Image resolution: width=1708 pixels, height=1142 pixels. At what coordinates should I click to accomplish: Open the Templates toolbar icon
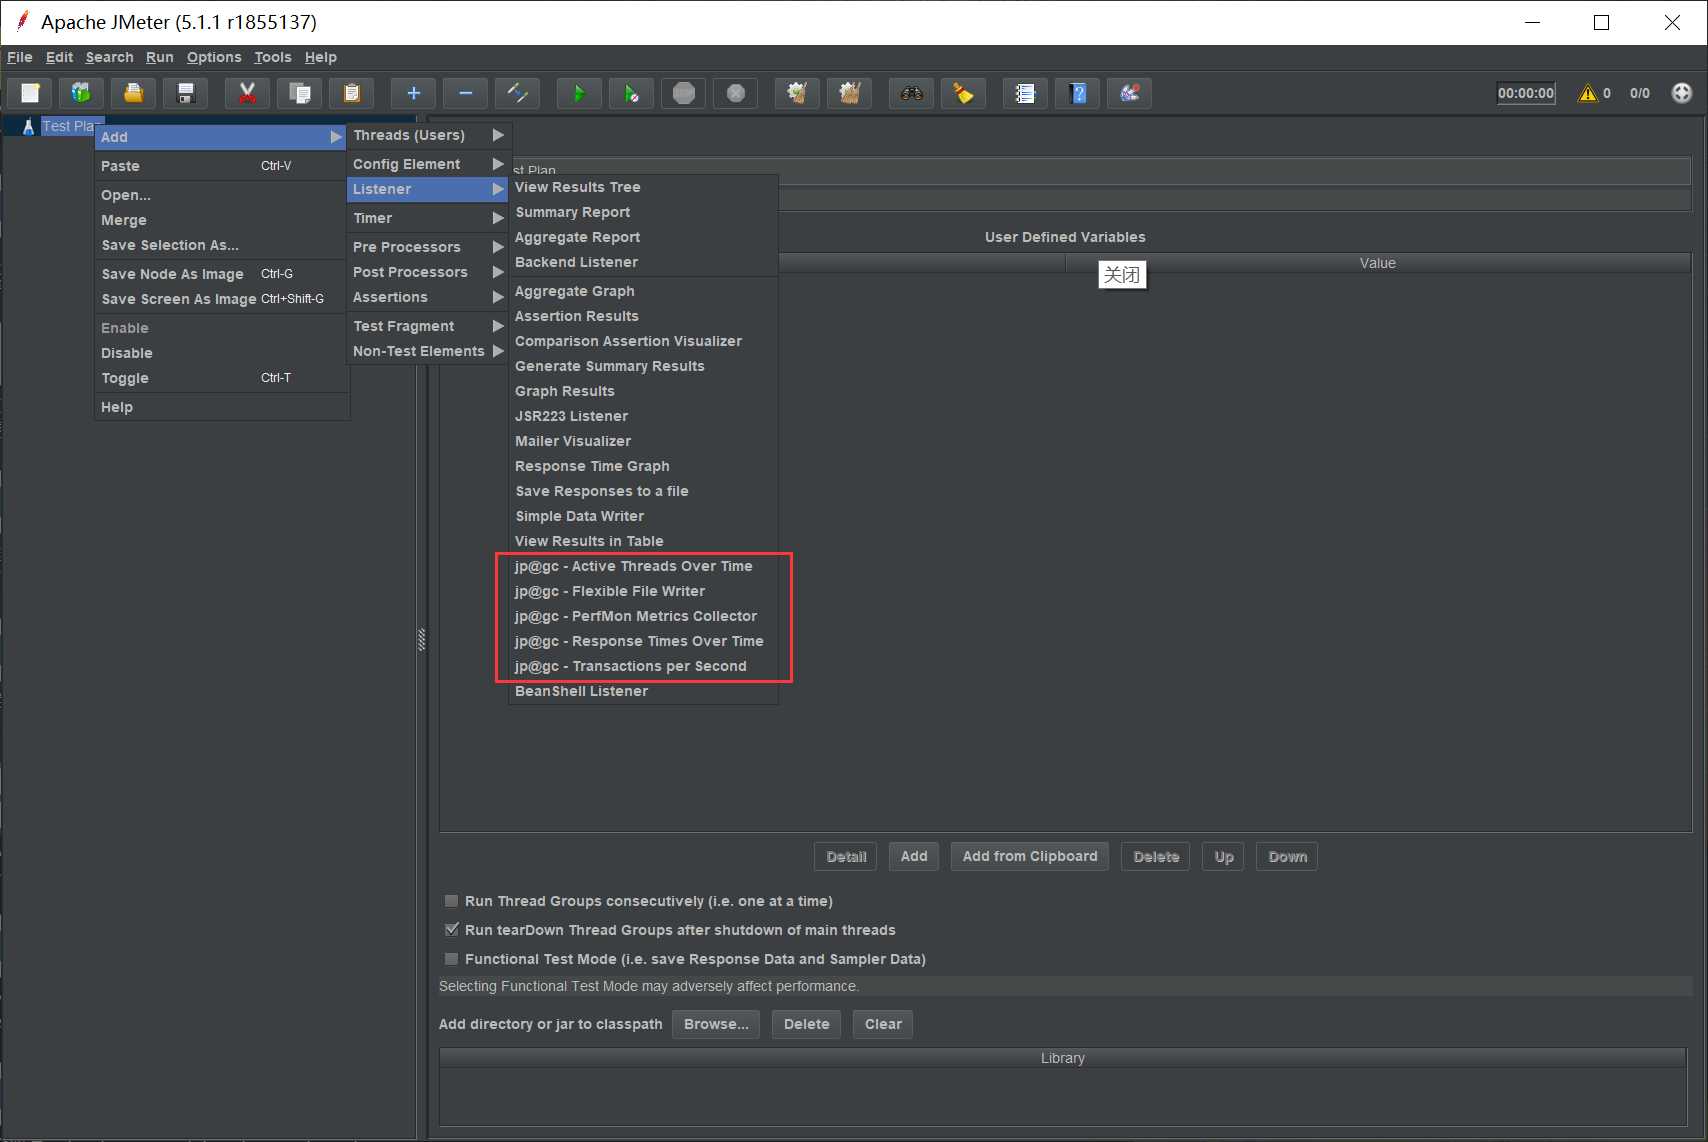(81, 93)
